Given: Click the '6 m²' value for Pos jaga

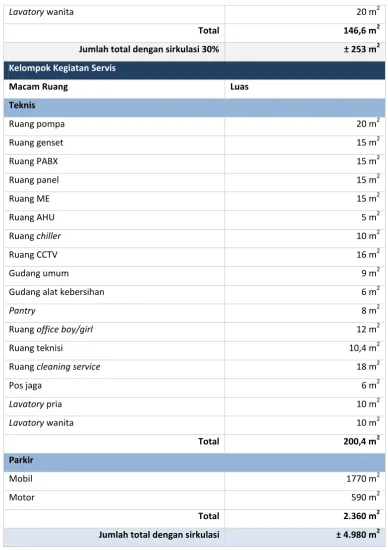Looking at the screenshot, I should pos(370,385).
